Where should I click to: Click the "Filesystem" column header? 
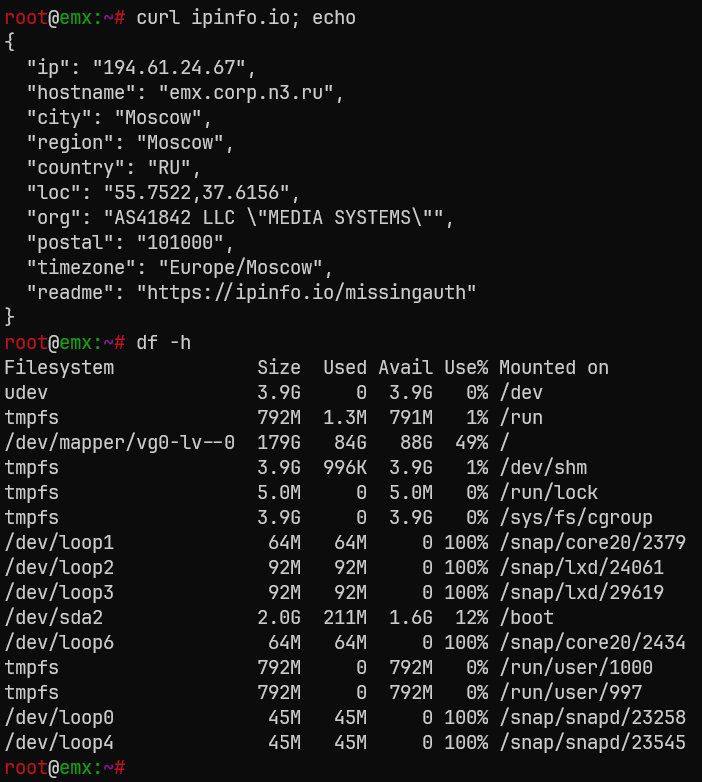[x=59, y=367]
